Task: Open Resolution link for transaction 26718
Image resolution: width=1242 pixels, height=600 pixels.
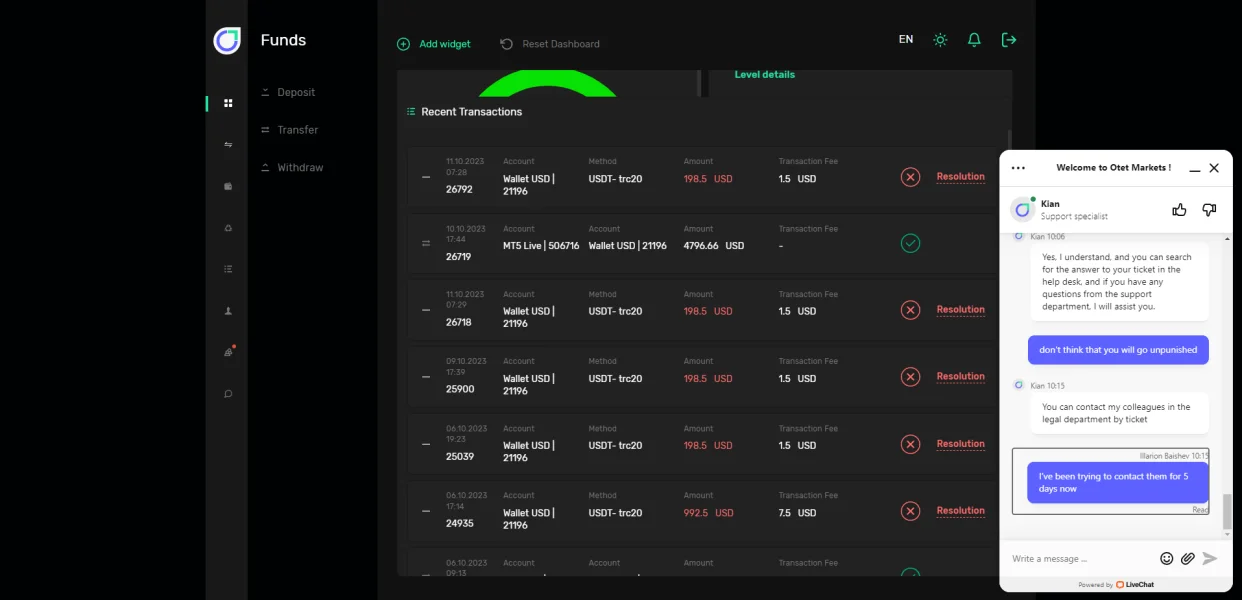Action: (x=961, y=310)
